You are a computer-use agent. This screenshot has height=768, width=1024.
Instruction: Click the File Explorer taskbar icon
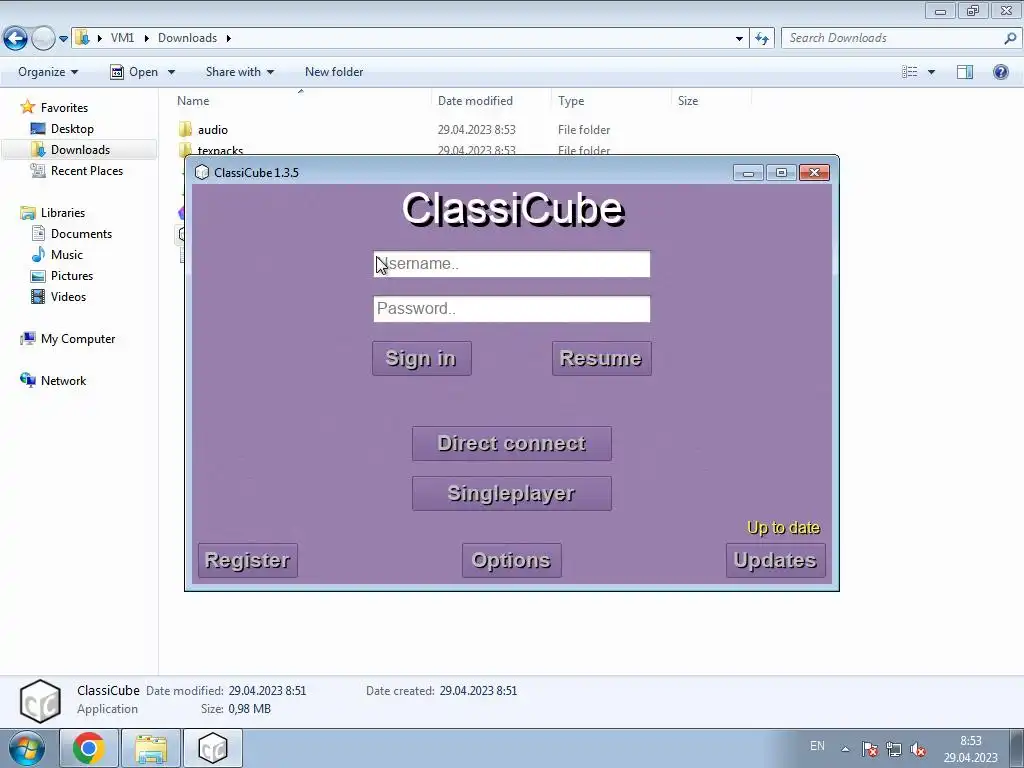151,748
